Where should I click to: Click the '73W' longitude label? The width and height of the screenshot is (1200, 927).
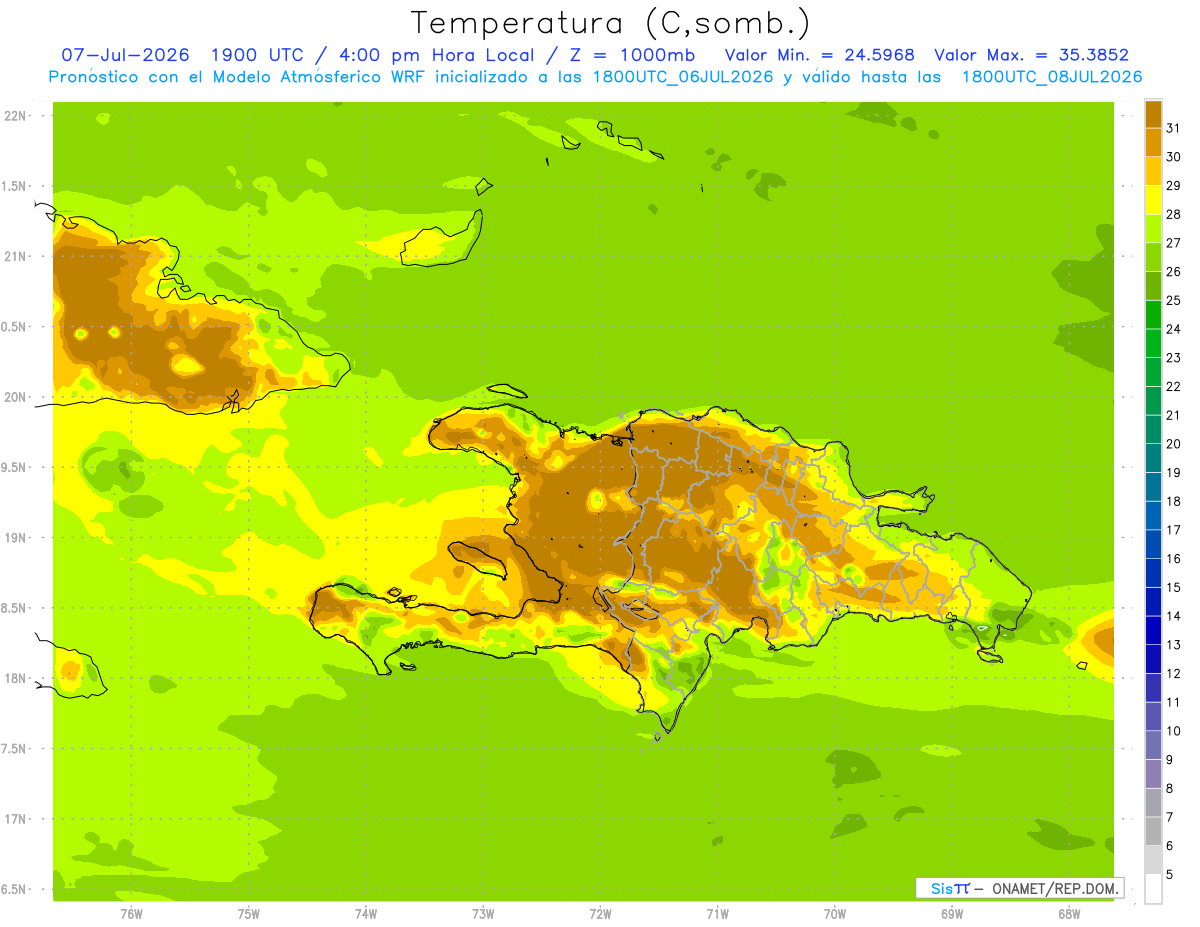tap(483, 914)
